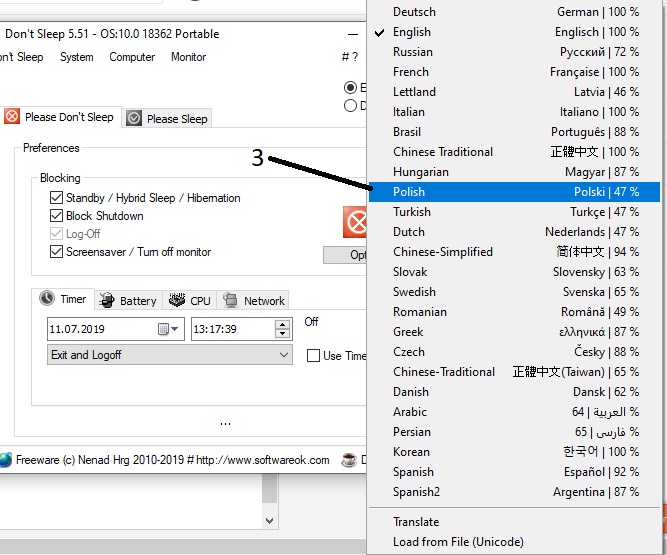Screen dimensions: 667x555
Task: Click the red Please Don't Sleep tab icon
Action: click(x=12, y=116)
